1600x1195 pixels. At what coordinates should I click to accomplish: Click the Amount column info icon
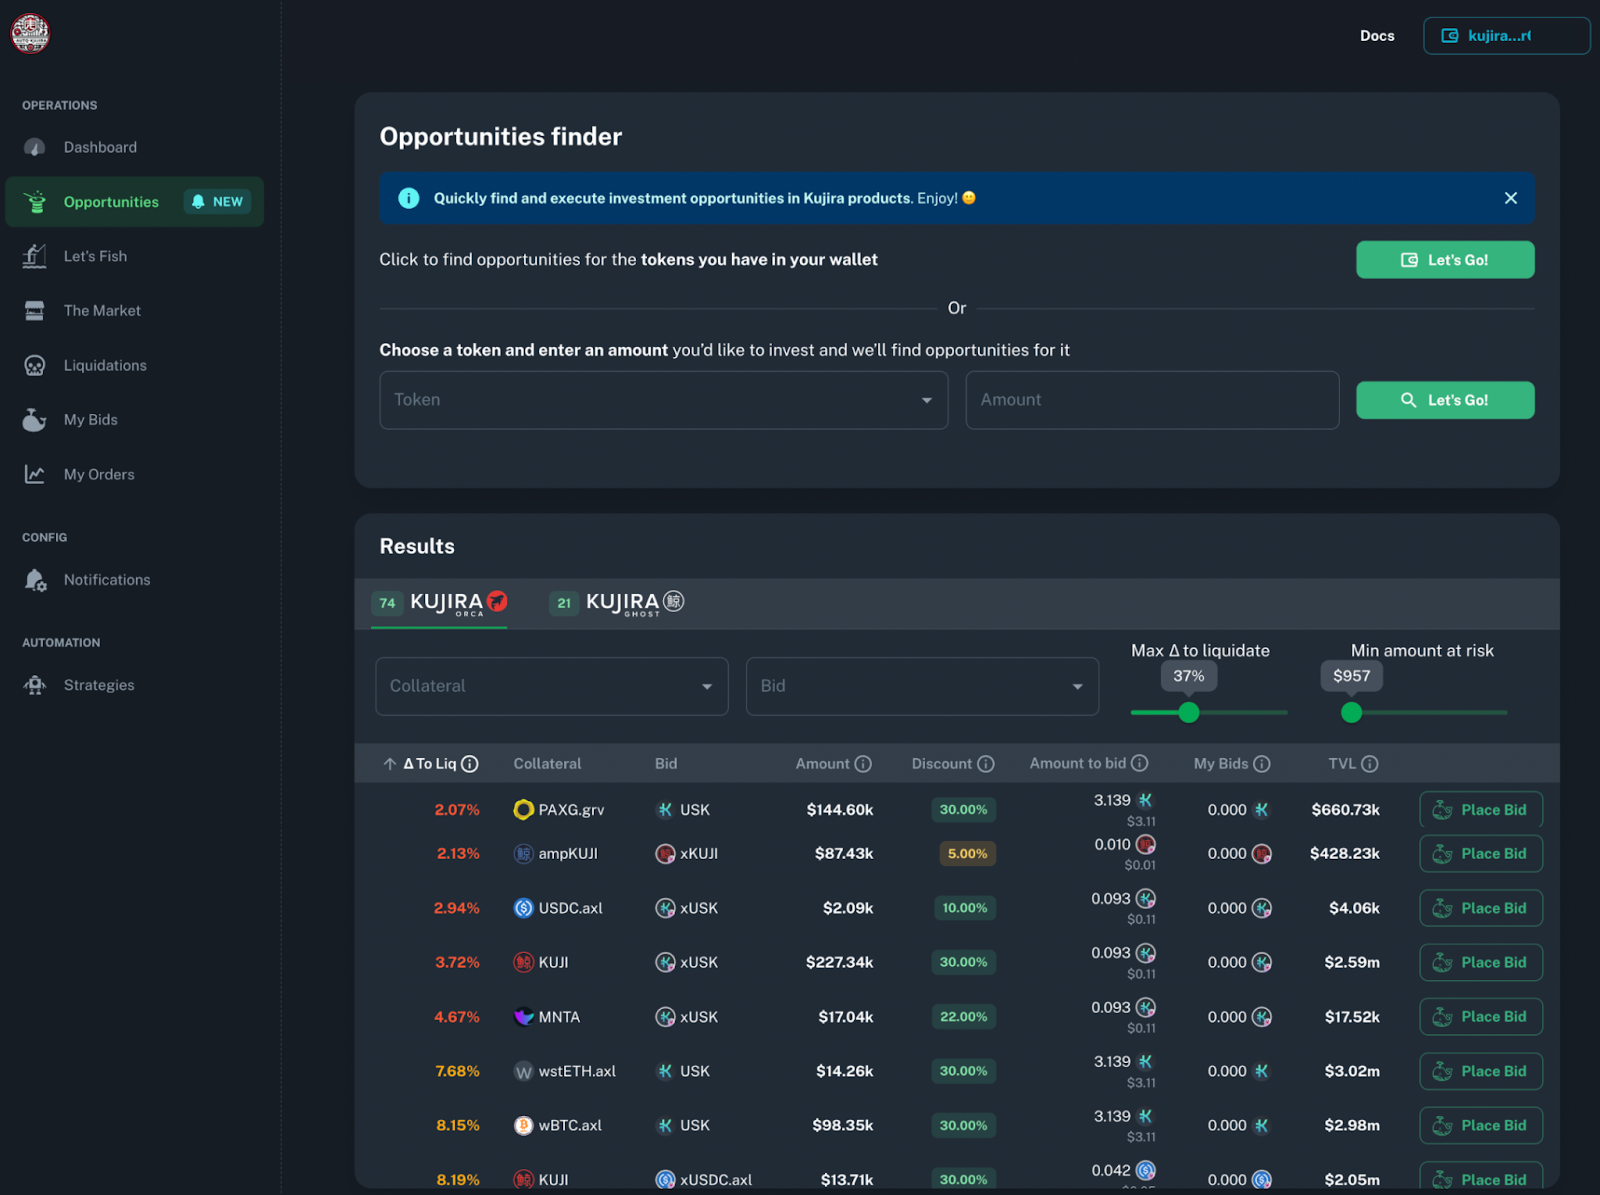coord(863,764)
